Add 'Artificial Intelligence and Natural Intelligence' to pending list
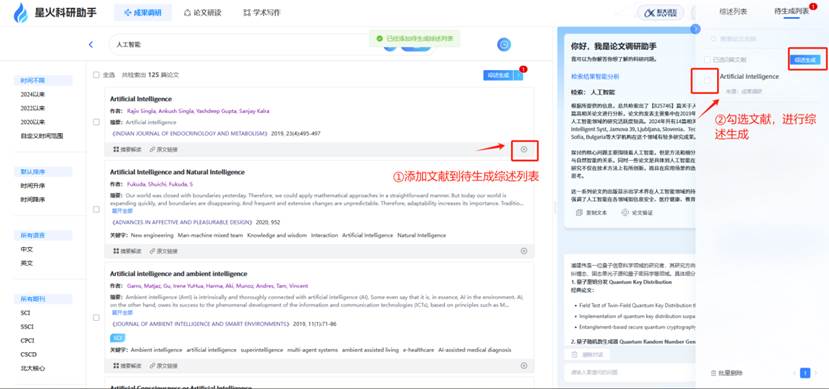This screenshot has width=829, height=389. coord(524,251)
